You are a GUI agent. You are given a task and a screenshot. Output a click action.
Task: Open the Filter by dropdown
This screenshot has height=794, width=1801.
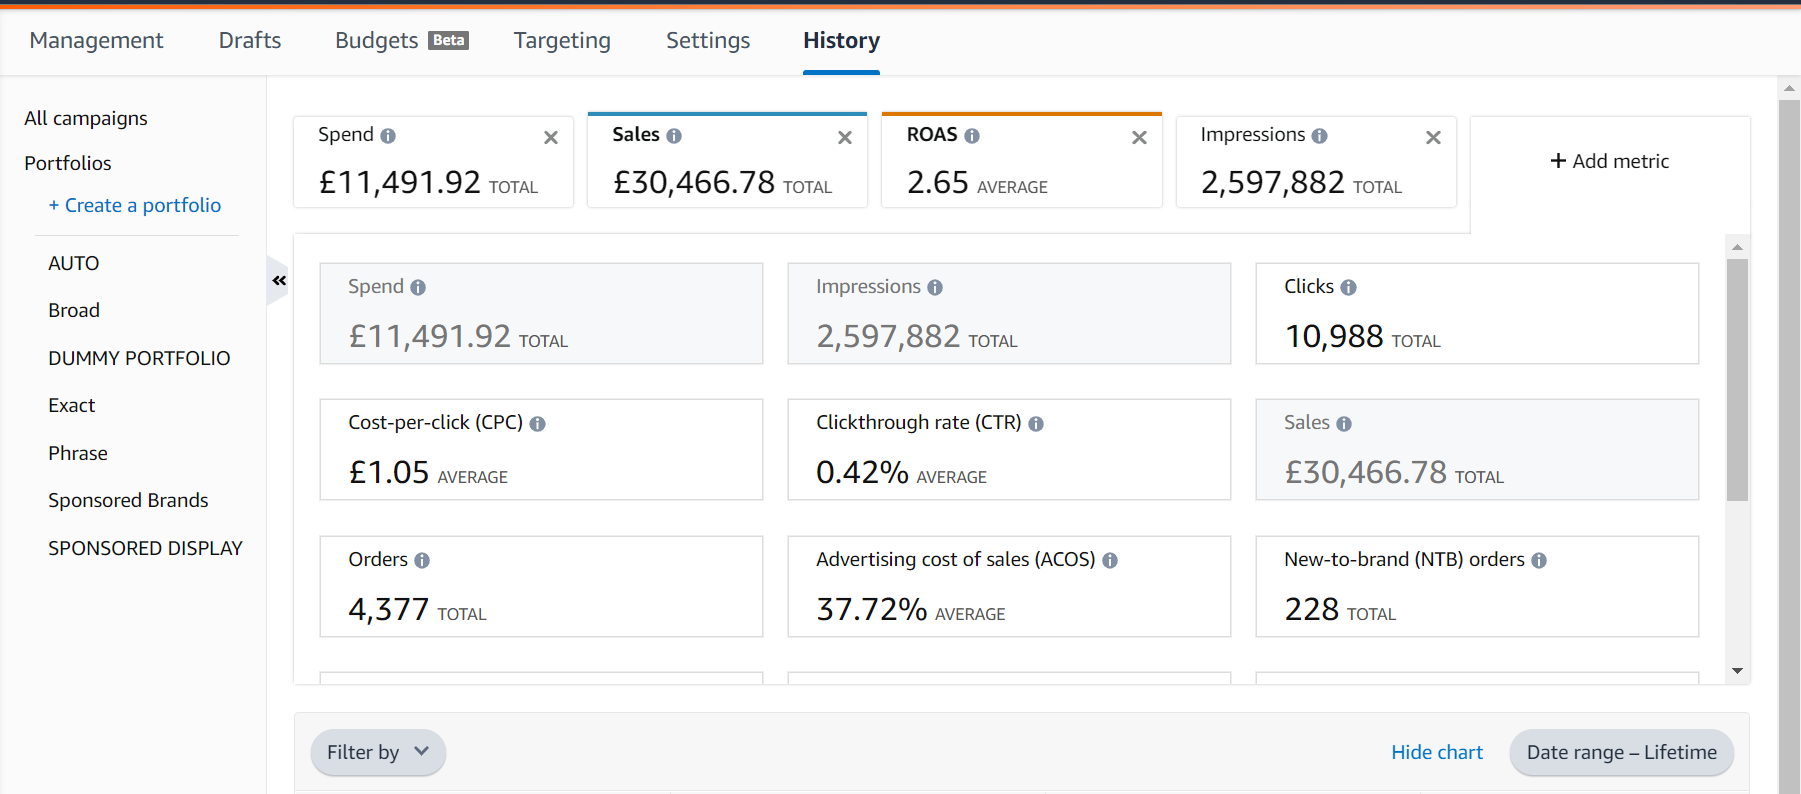[x=377, y=752]
